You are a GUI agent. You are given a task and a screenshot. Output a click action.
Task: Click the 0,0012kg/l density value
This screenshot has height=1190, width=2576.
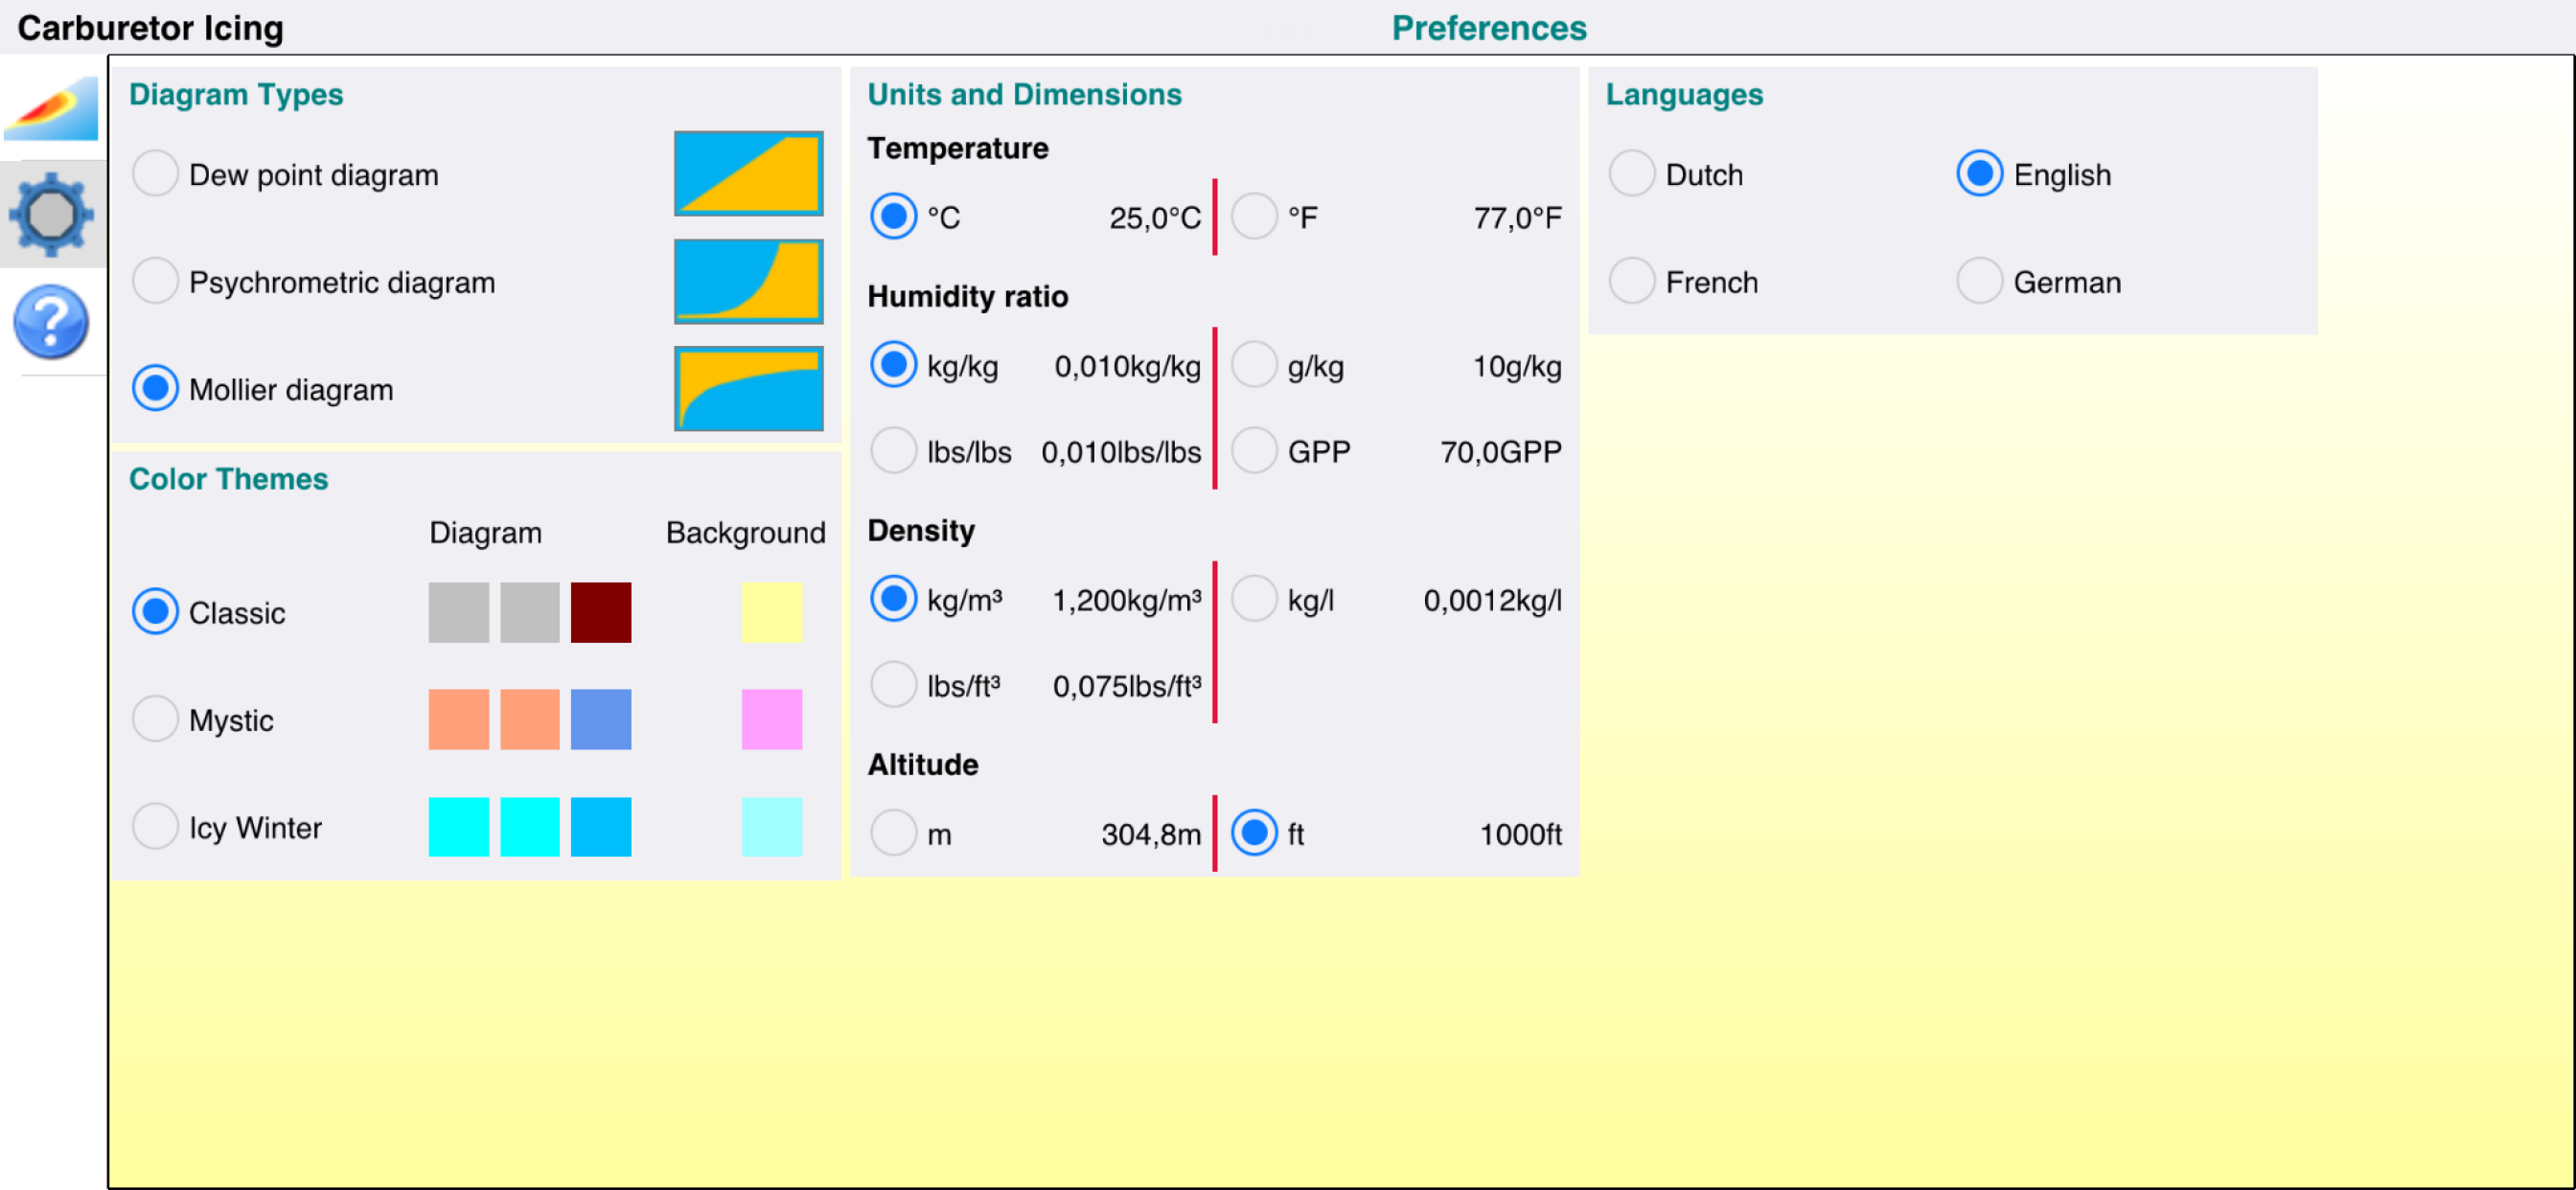click(x=1492, y=600)
